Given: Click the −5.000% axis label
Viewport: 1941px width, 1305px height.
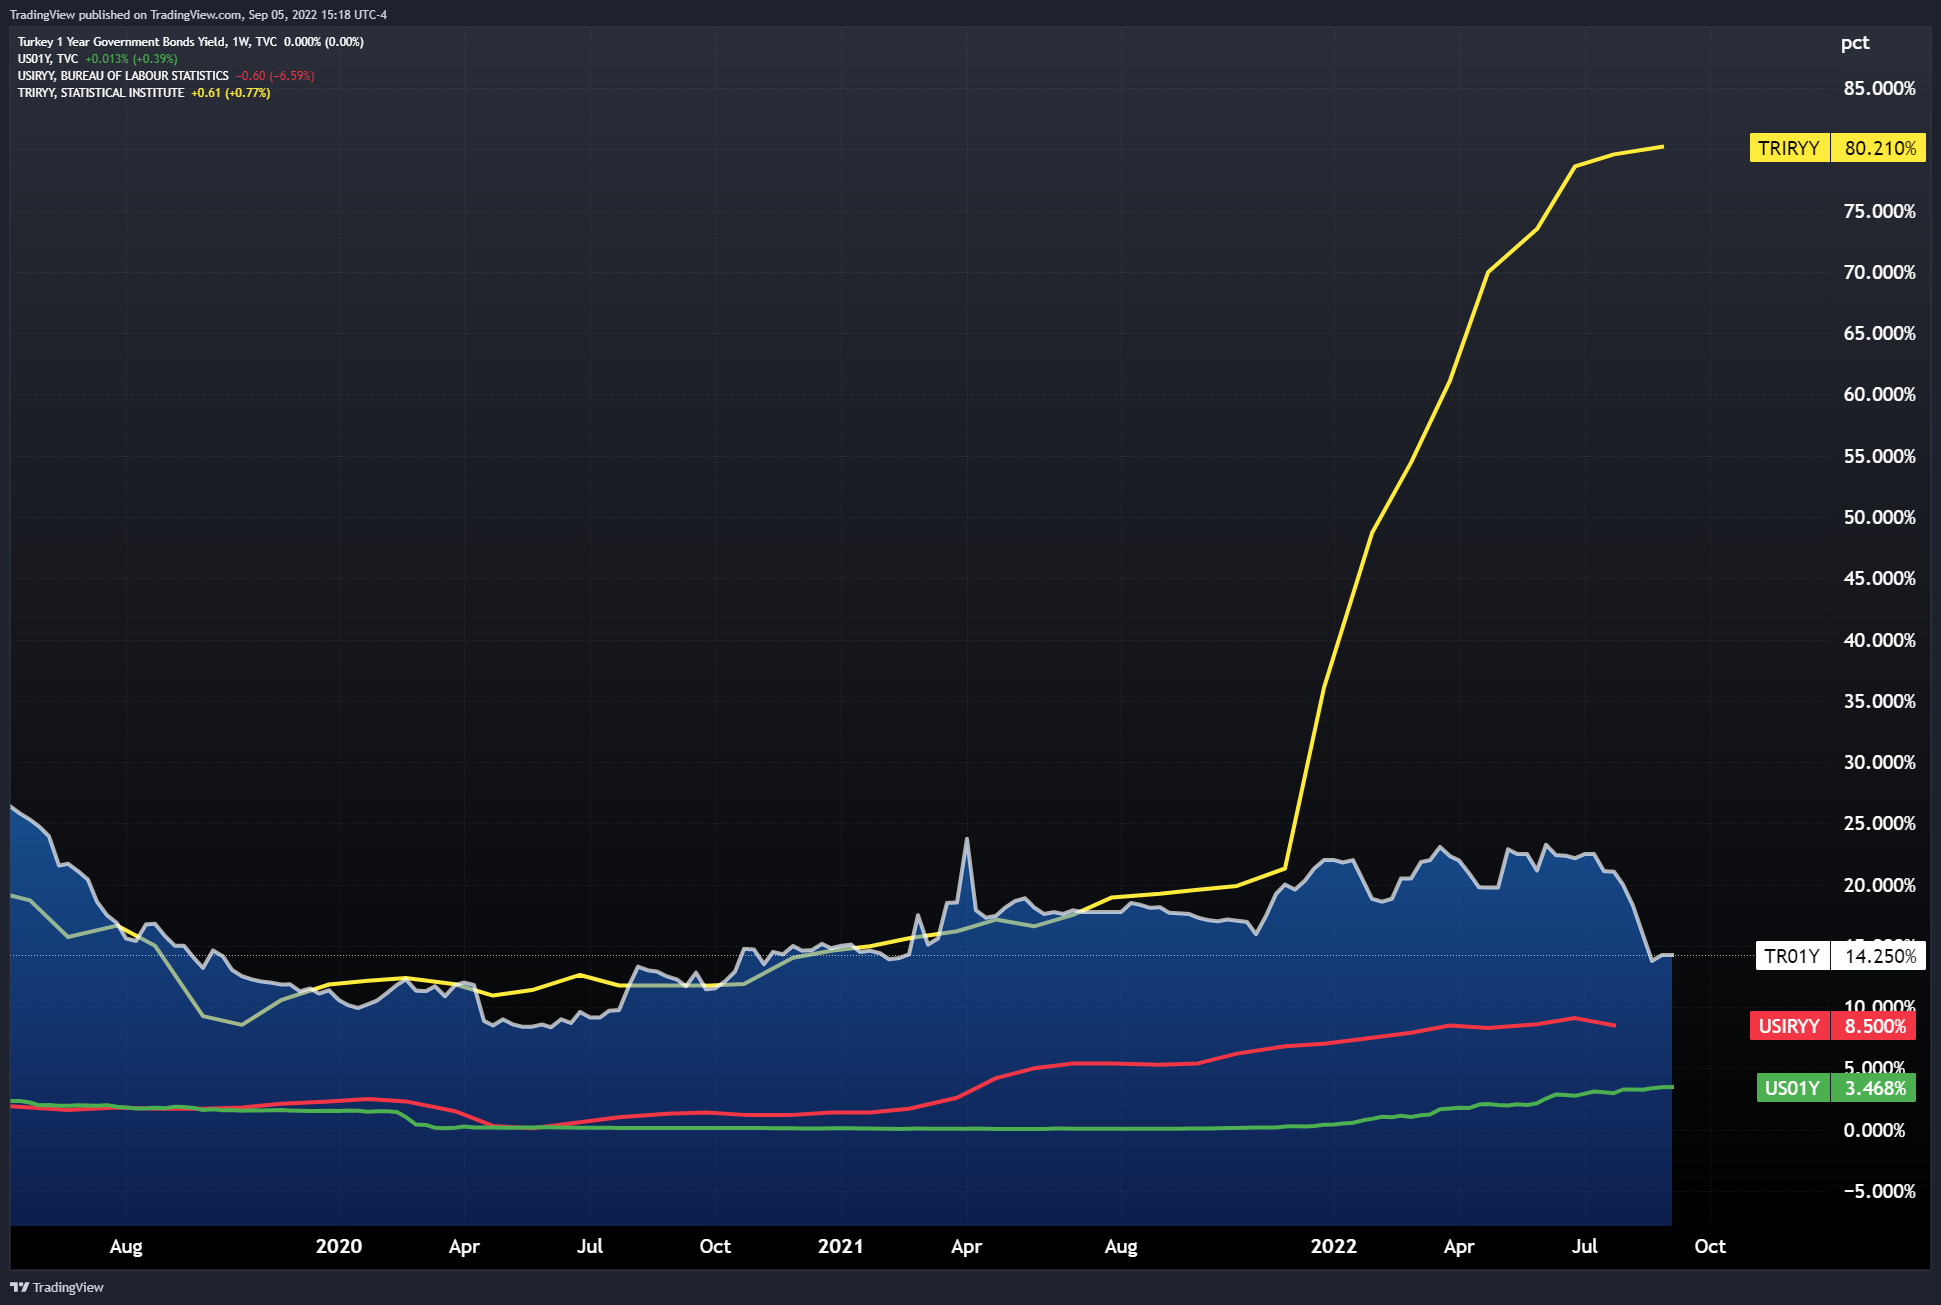Looking at the screenshot, I should point(1879,1191).
